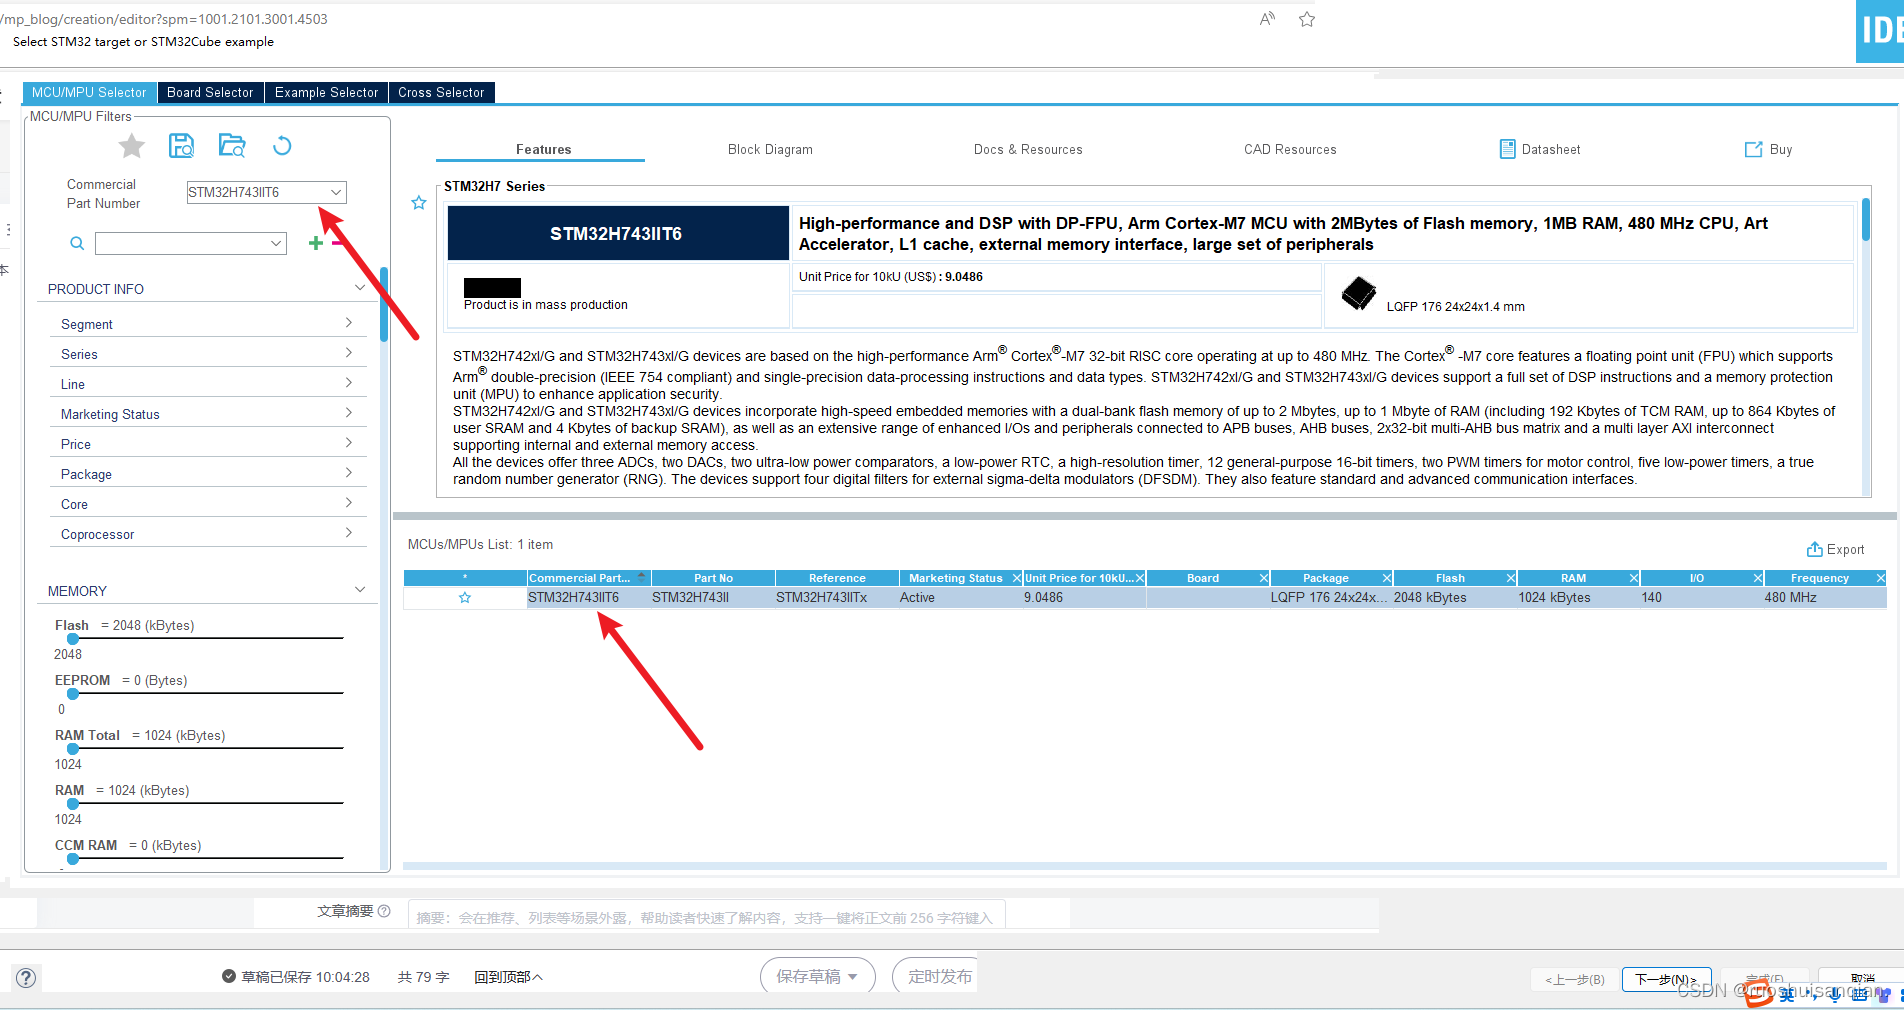This screenshot has height=1010, width=1904.
Task: Adjust the RAM Total slider
Action: point(73,748)
